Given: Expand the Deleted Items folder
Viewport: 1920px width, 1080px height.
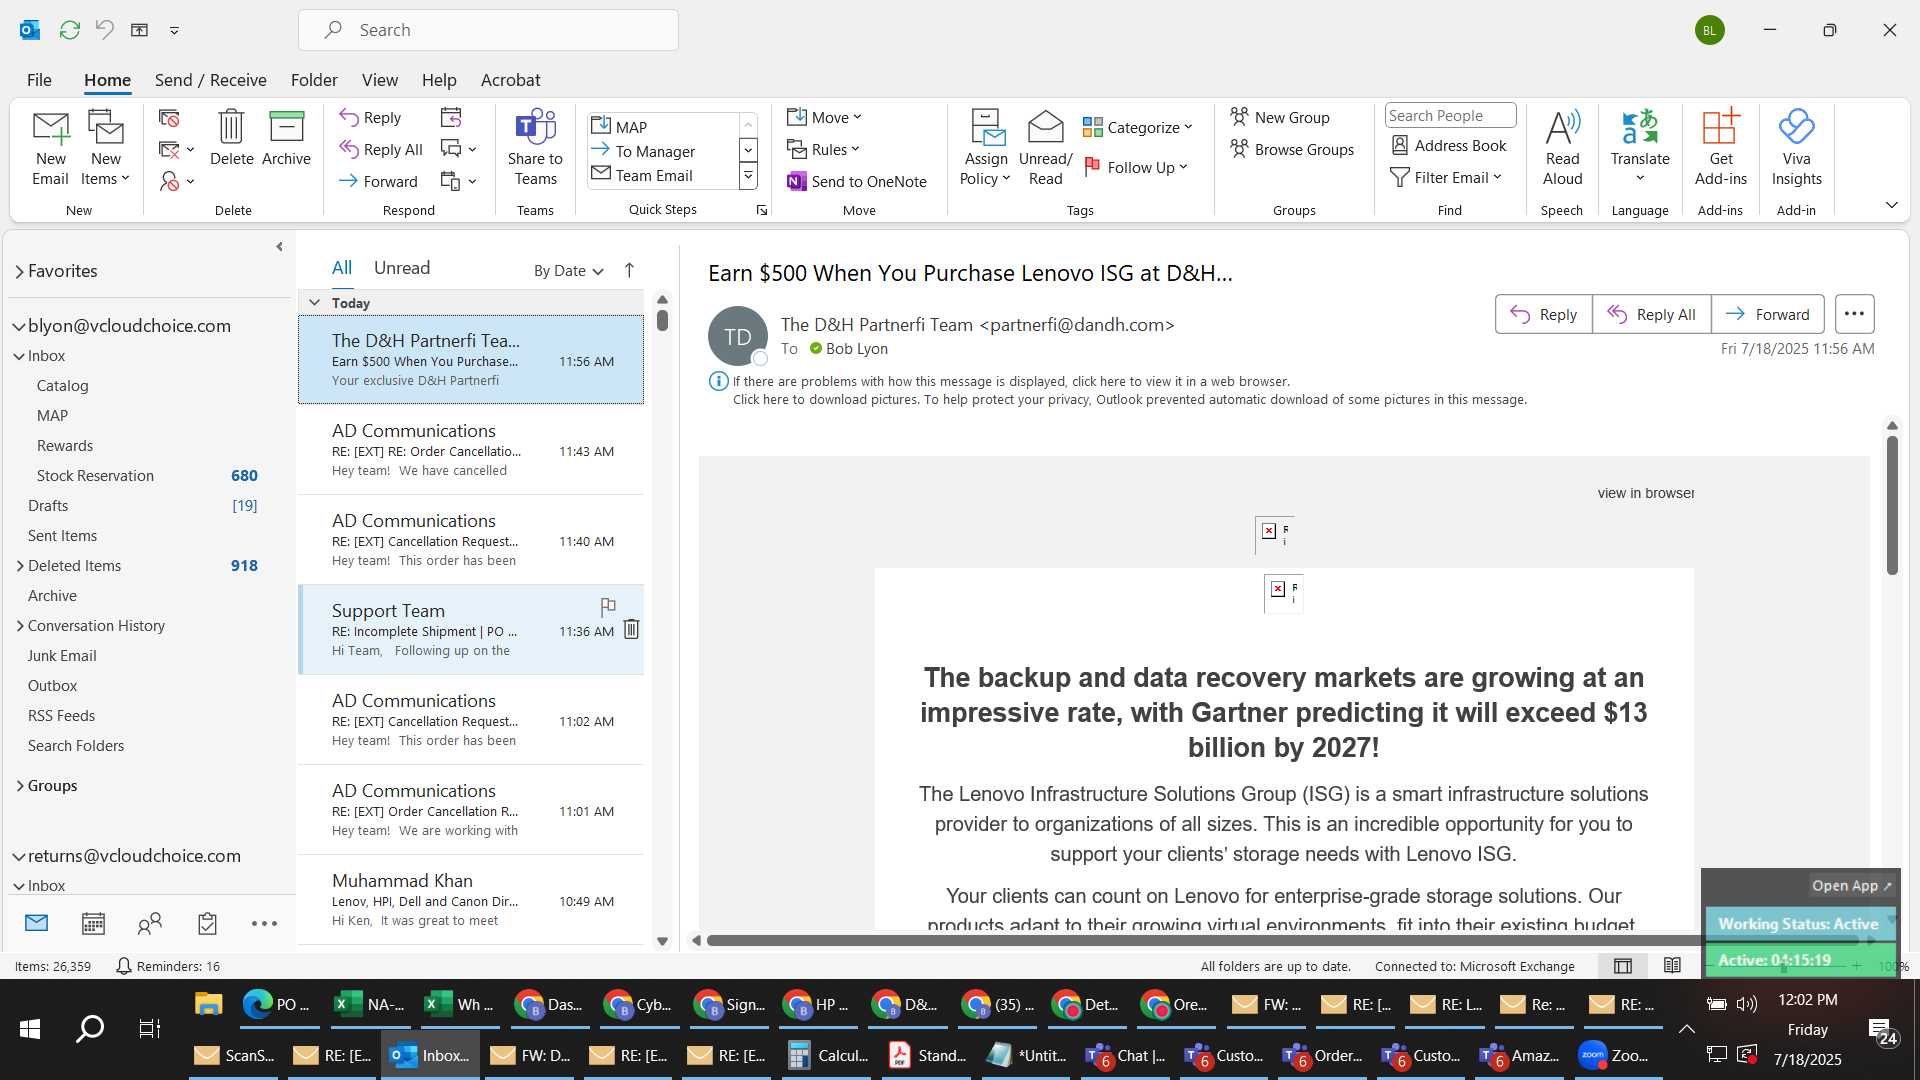Looking at the screenshot, I should [x=20, y=566].
